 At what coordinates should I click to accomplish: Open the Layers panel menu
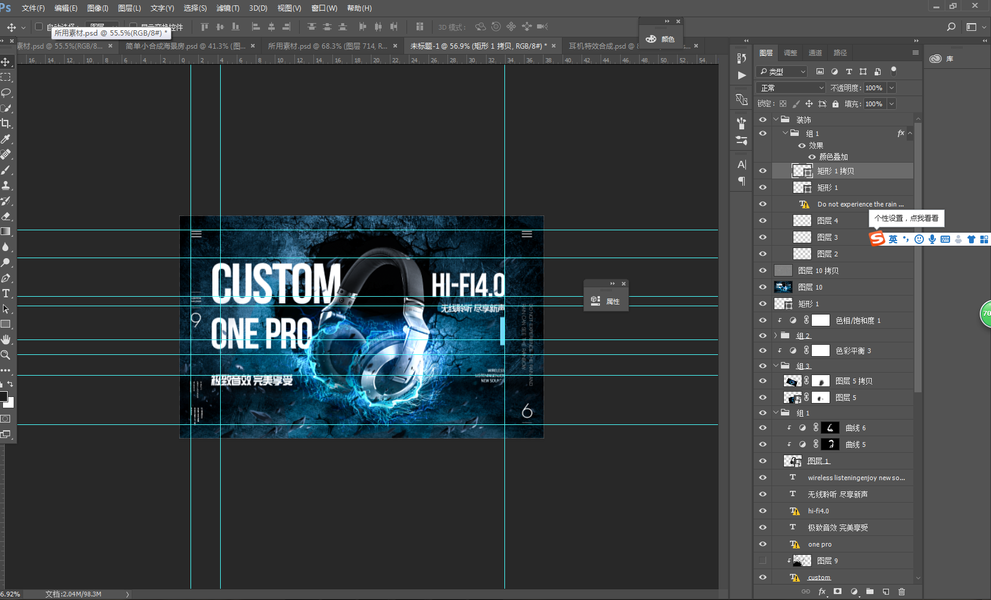[x=915, y=52]
